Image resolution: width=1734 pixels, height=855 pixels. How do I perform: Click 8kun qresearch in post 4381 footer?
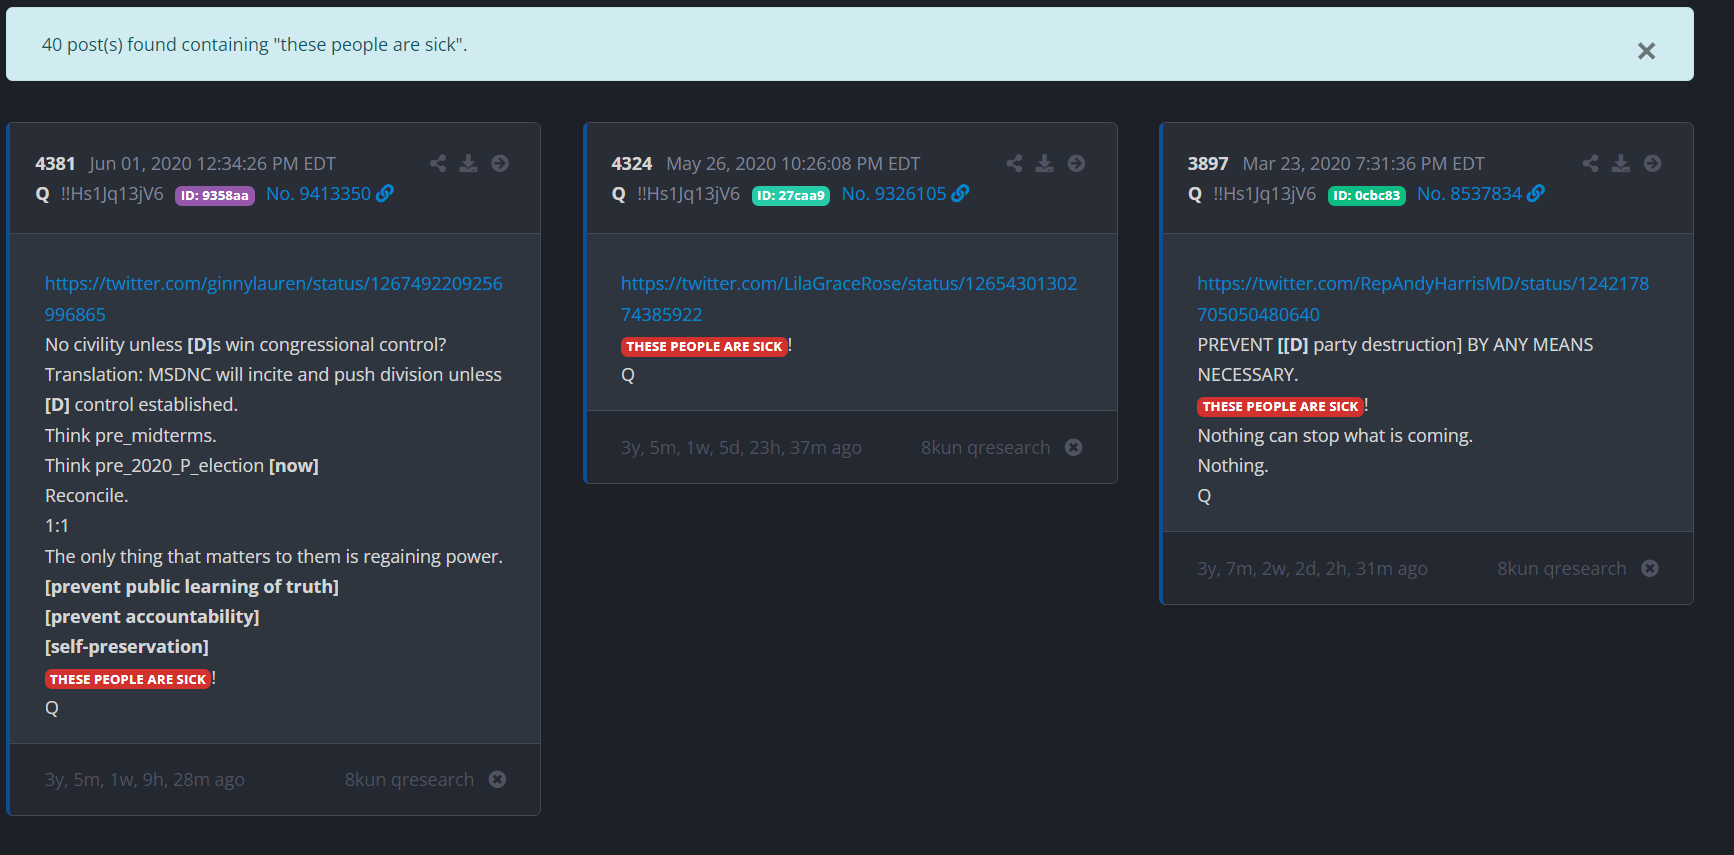pos(409,780)
